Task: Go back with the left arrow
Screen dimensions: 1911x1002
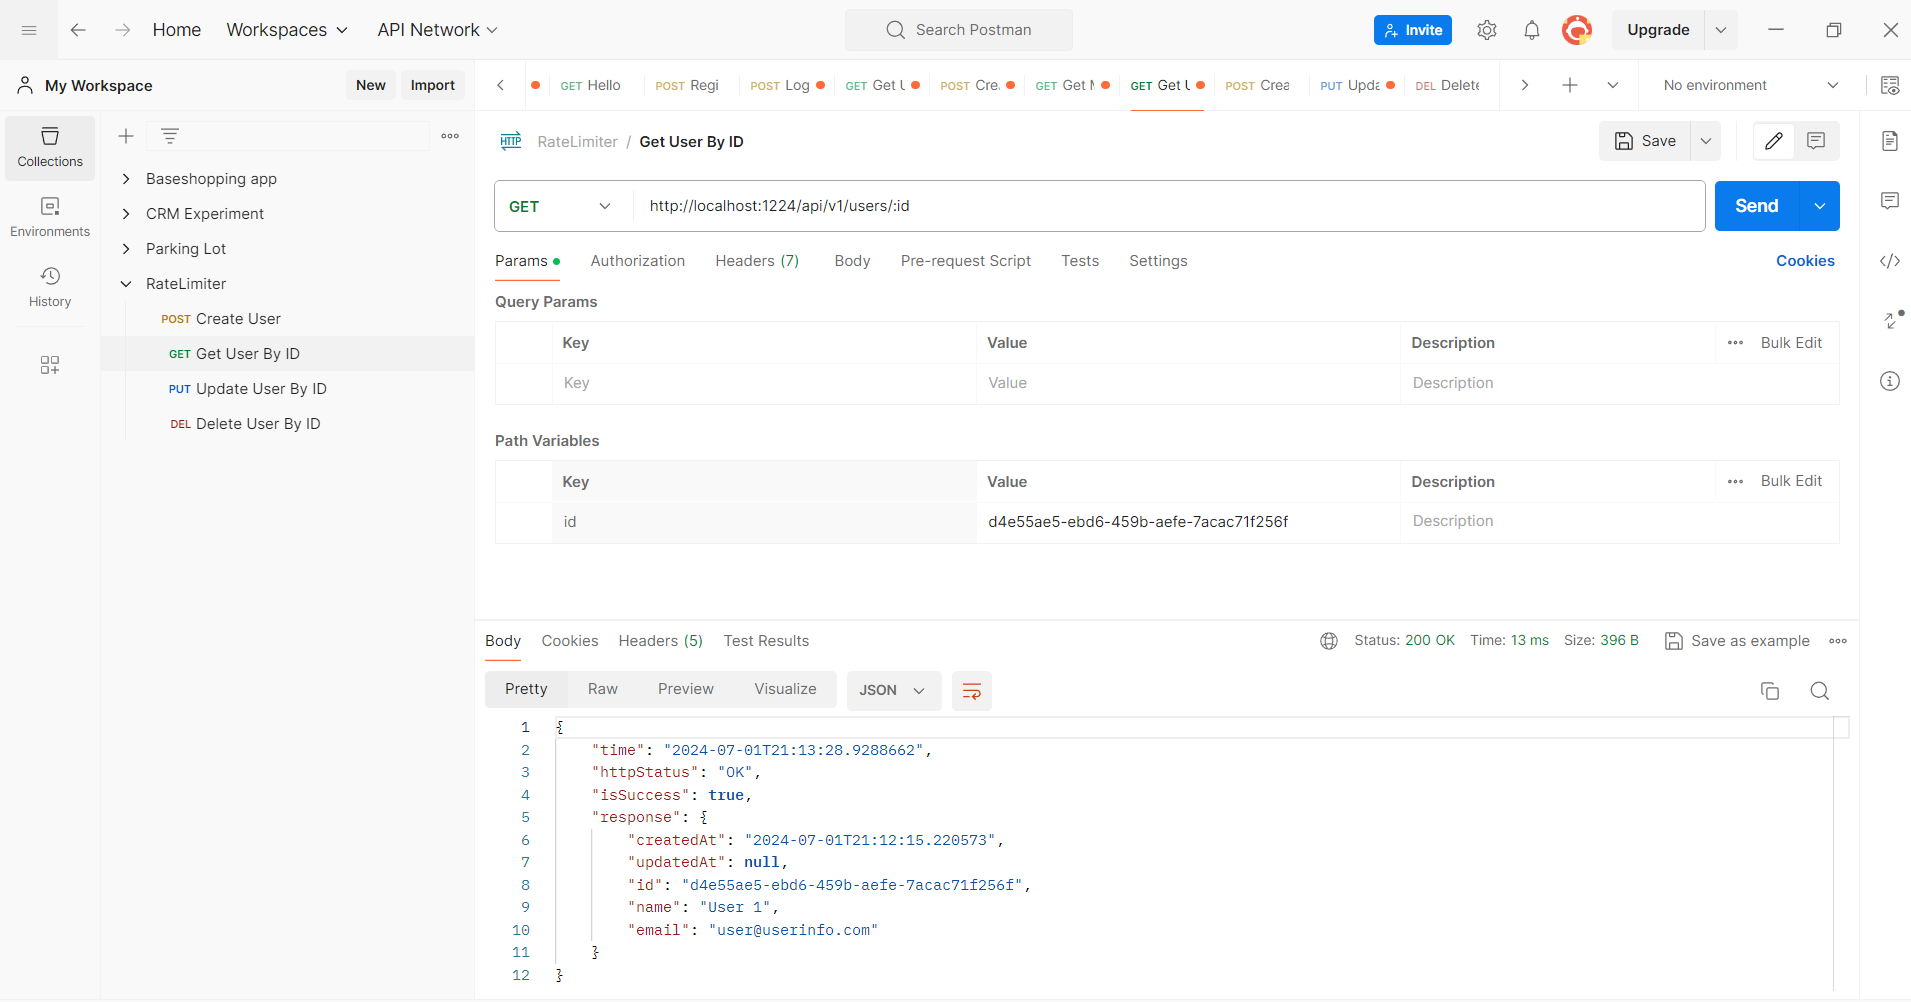Action: pyautogui.click(x=78, y=30)
